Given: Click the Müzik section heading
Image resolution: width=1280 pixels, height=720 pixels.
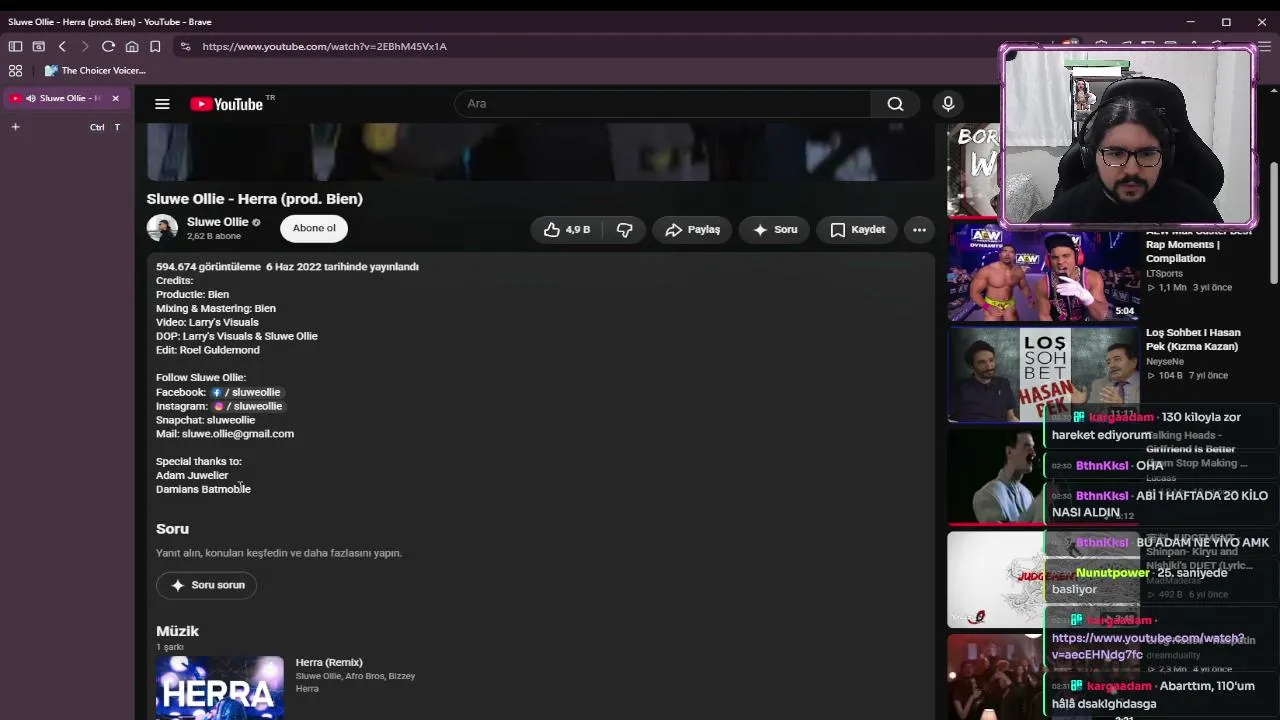Looking at the screenshot, I should (177, 631).
